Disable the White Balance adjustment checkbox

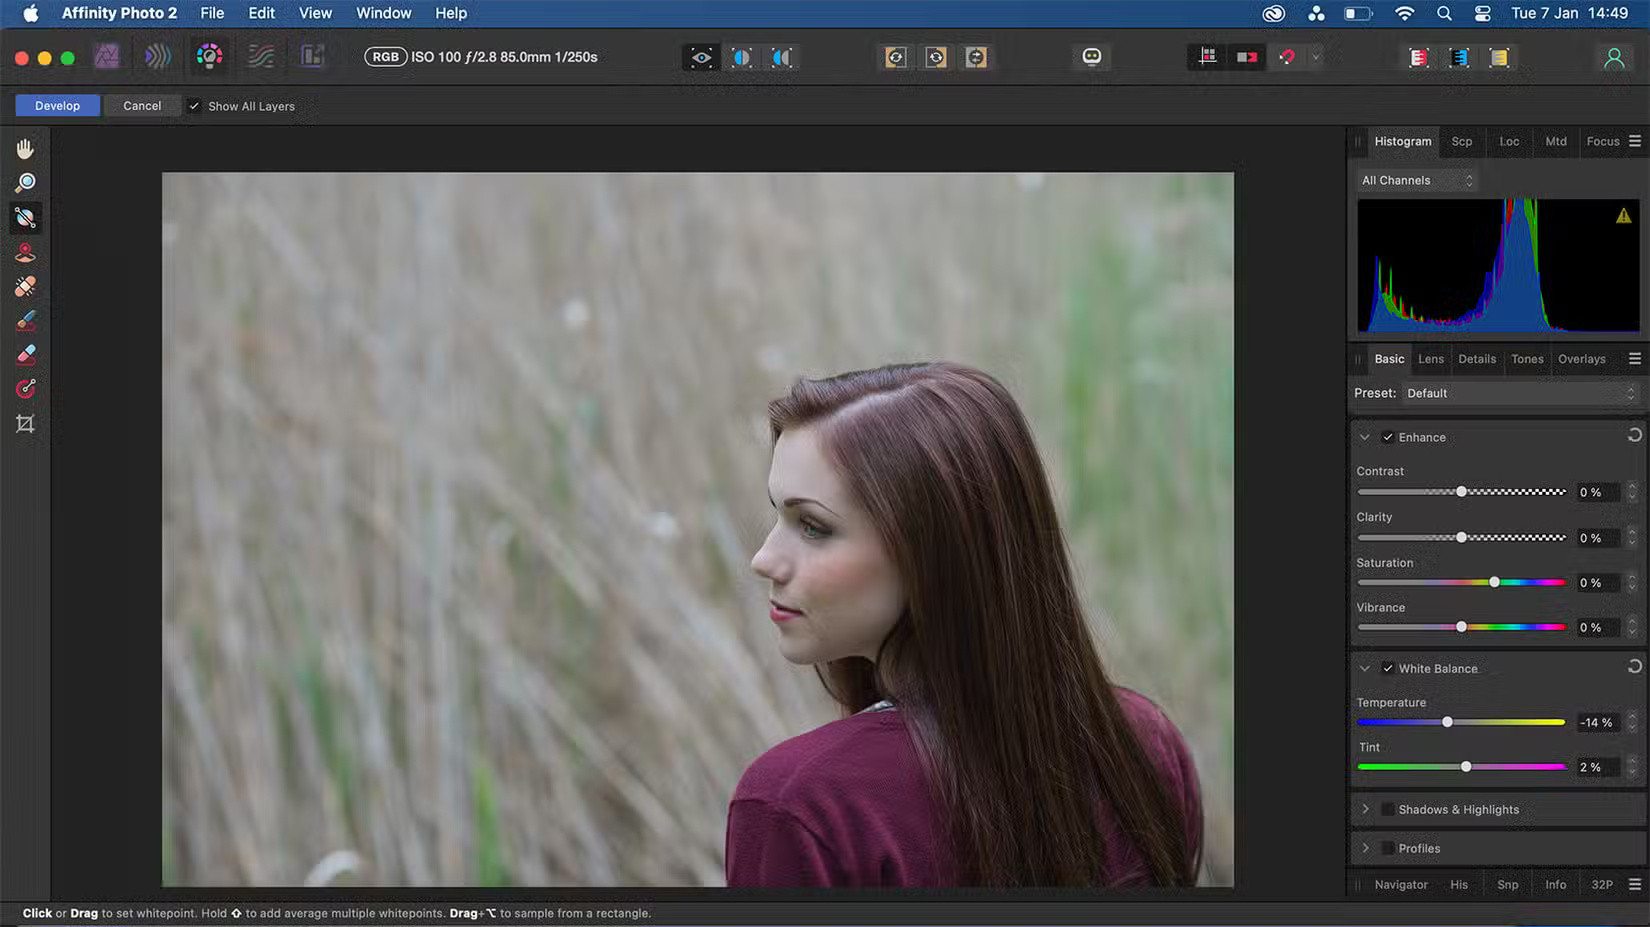[x=1388, y=668]
